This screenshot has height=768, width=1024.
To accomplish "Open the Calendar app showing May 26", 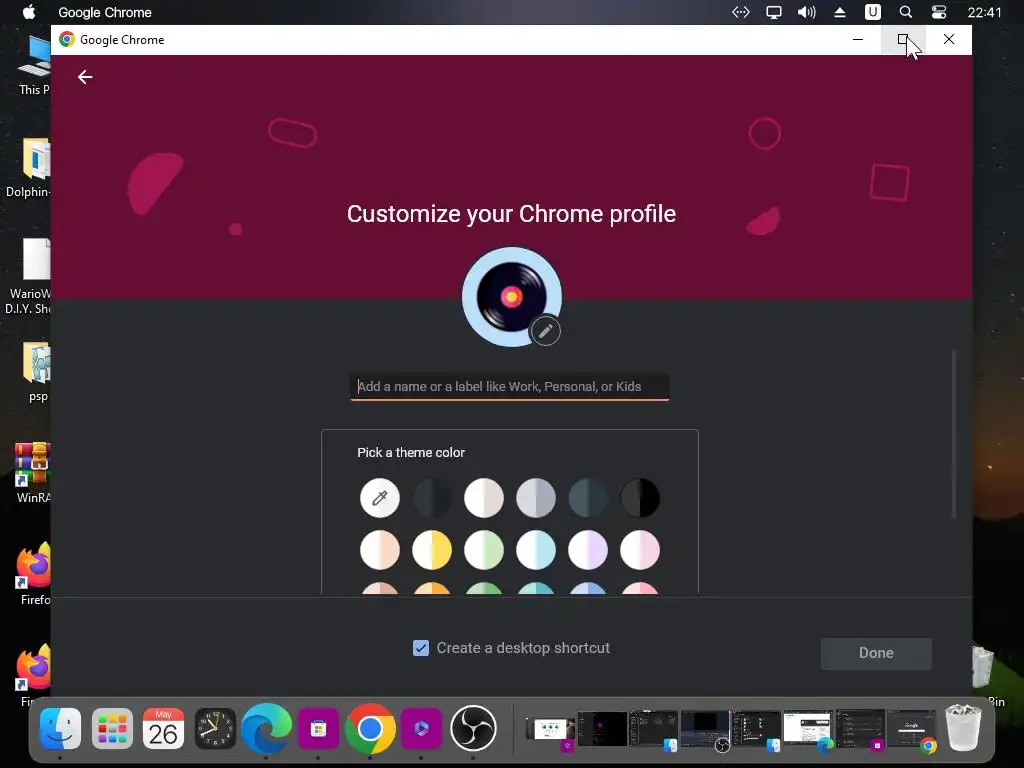I will pos(163,728).
